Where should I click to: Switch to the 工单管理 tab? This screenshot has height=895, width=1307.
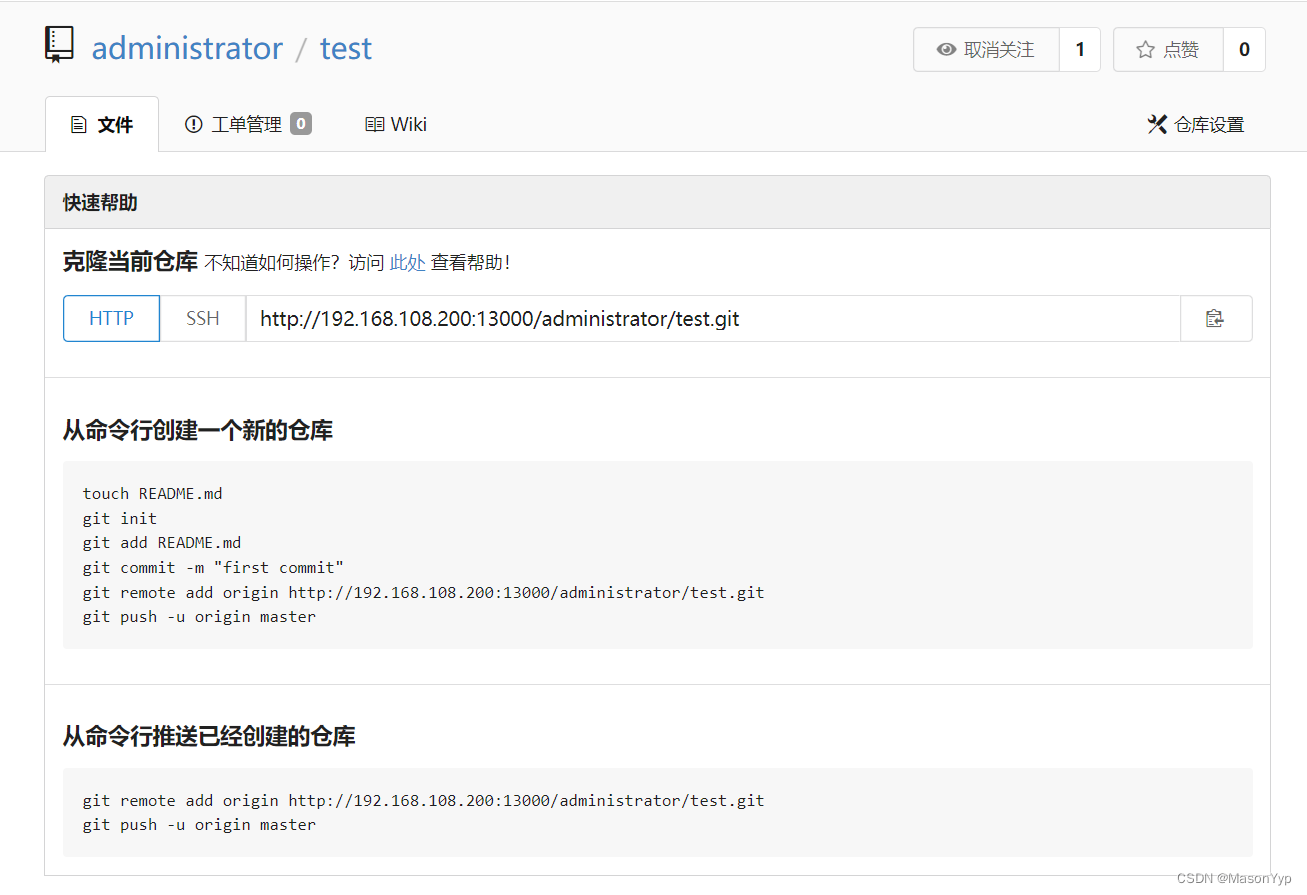[247, 124]
